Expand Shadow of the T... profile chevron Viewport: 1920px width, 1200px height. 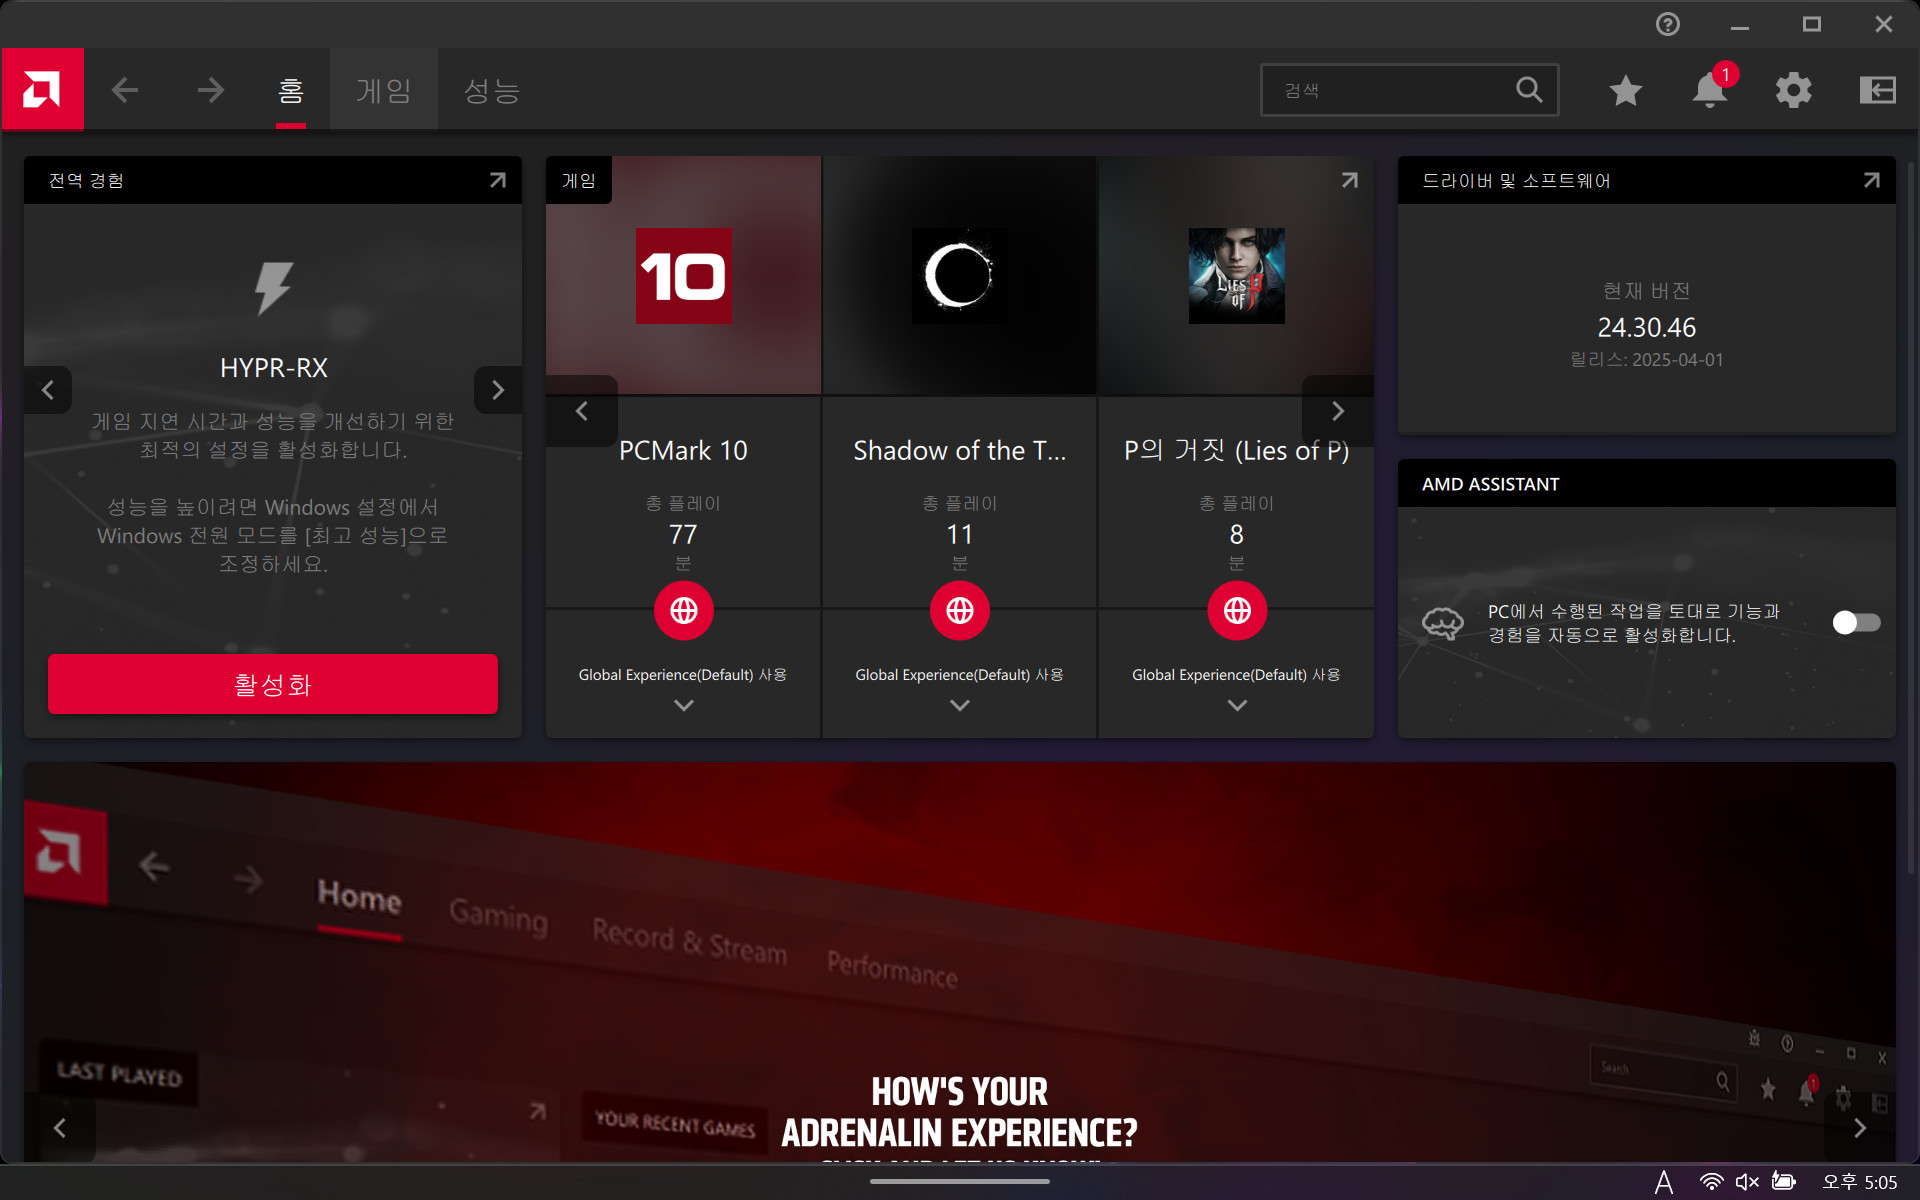(960, 705)
